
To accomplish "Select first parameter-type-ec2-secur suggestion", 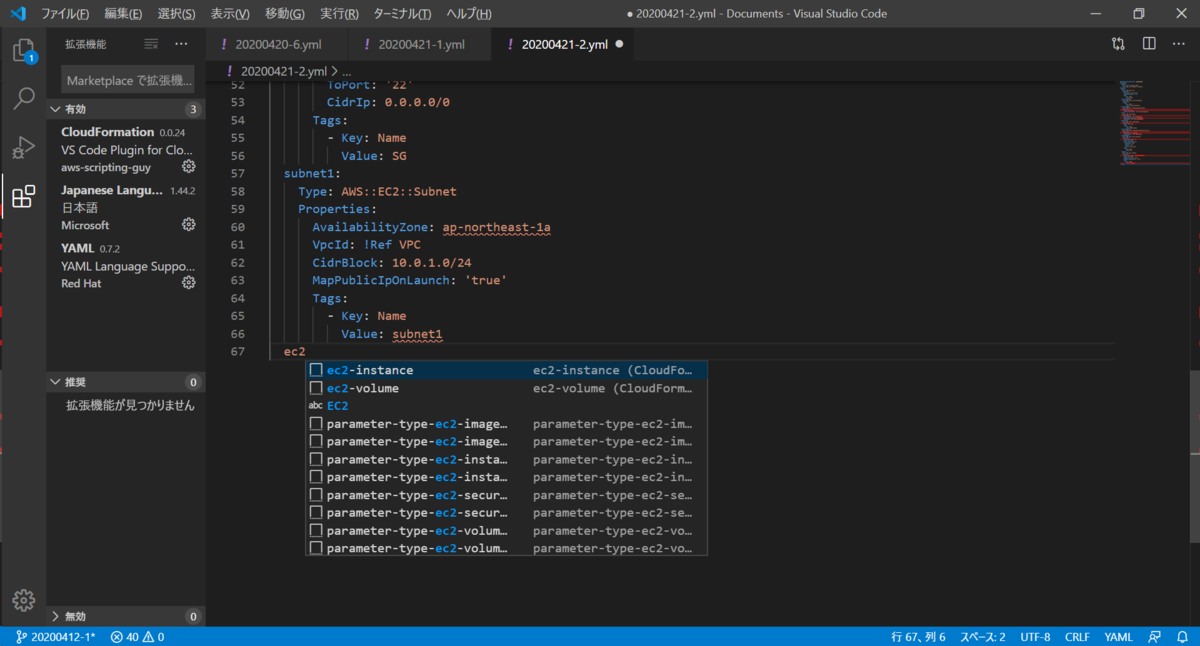I will (x=506, y=496).
